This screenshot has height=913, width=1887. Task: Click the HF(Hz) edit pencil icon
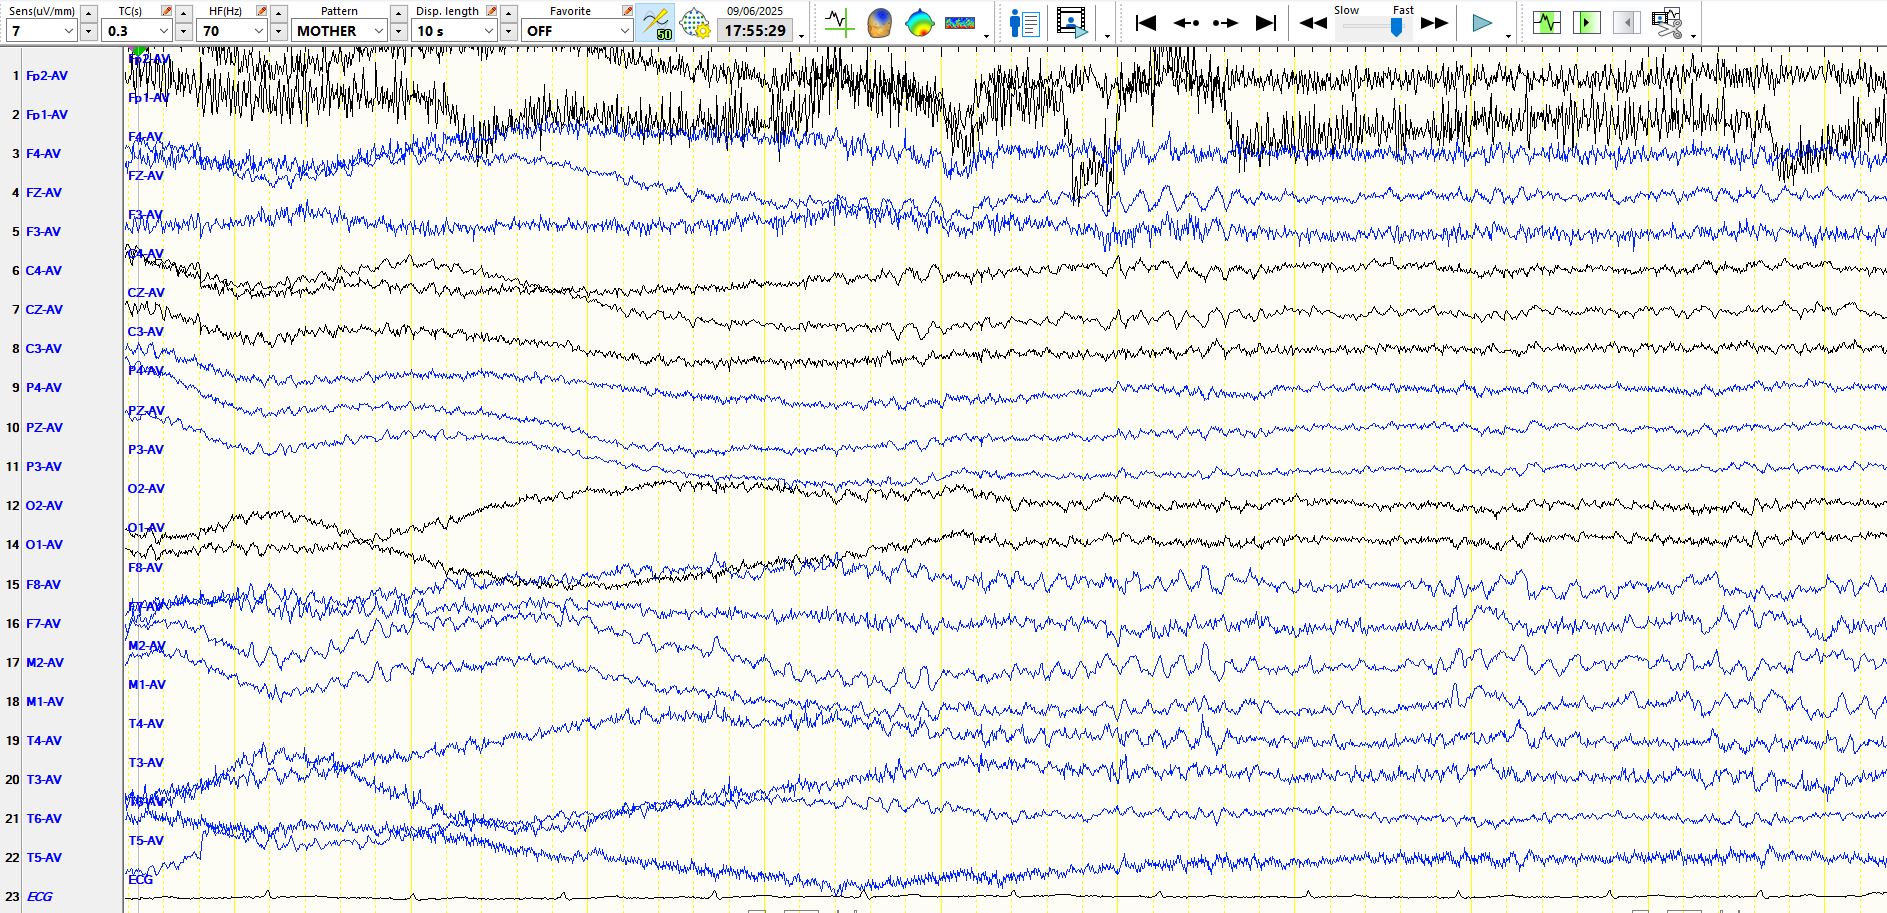point(261,11)
